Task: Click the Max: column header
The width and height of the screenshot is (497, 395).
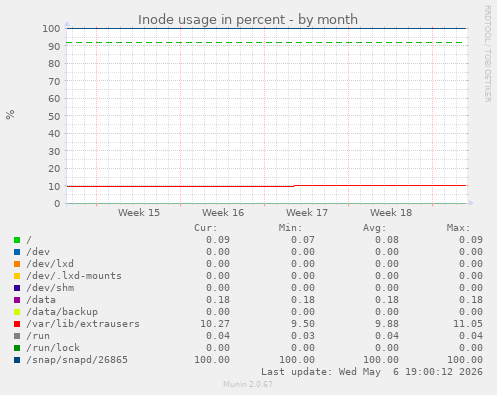Action: (x=458, y=228)
